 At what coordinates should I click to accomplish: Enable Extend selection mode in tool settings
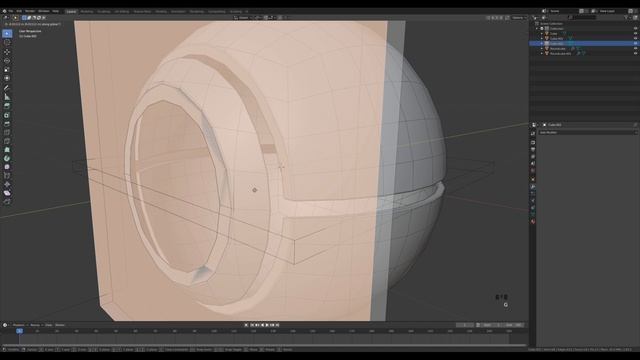[x=29, y=18]
